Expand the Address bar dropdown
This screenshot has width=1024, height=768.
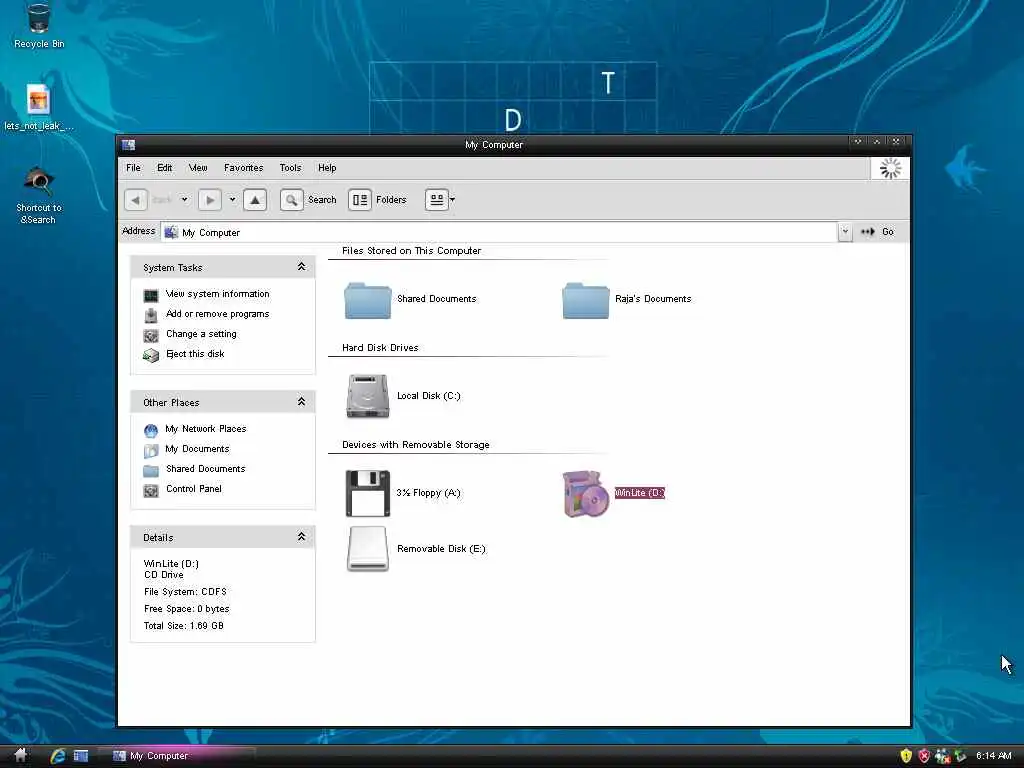point(844,232)
